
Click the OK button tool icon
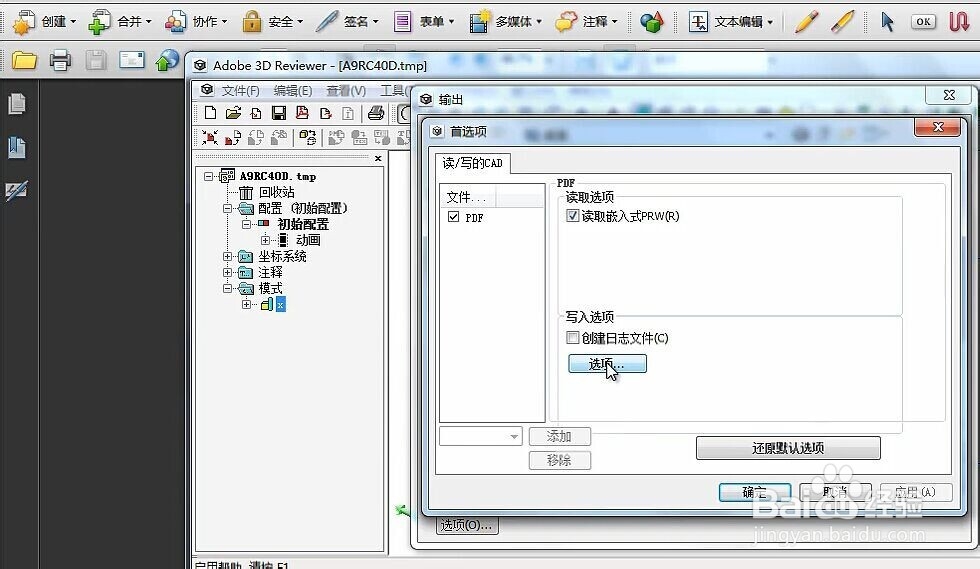(923, 22)
